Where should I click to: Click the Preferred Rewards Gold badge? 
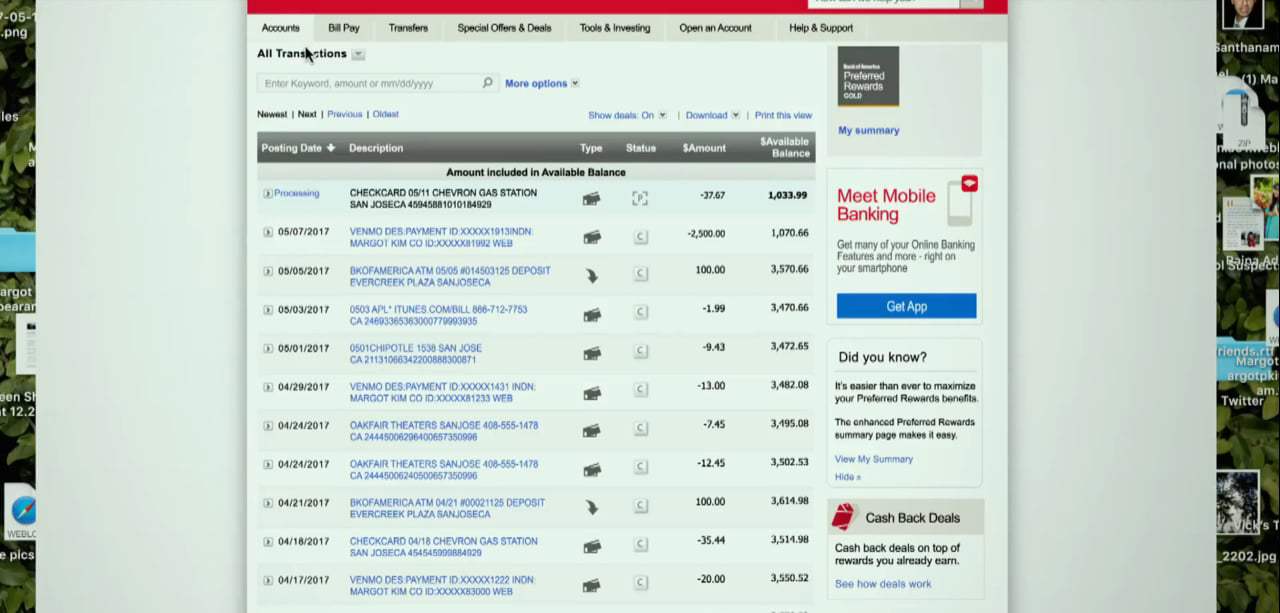point(868,77)
